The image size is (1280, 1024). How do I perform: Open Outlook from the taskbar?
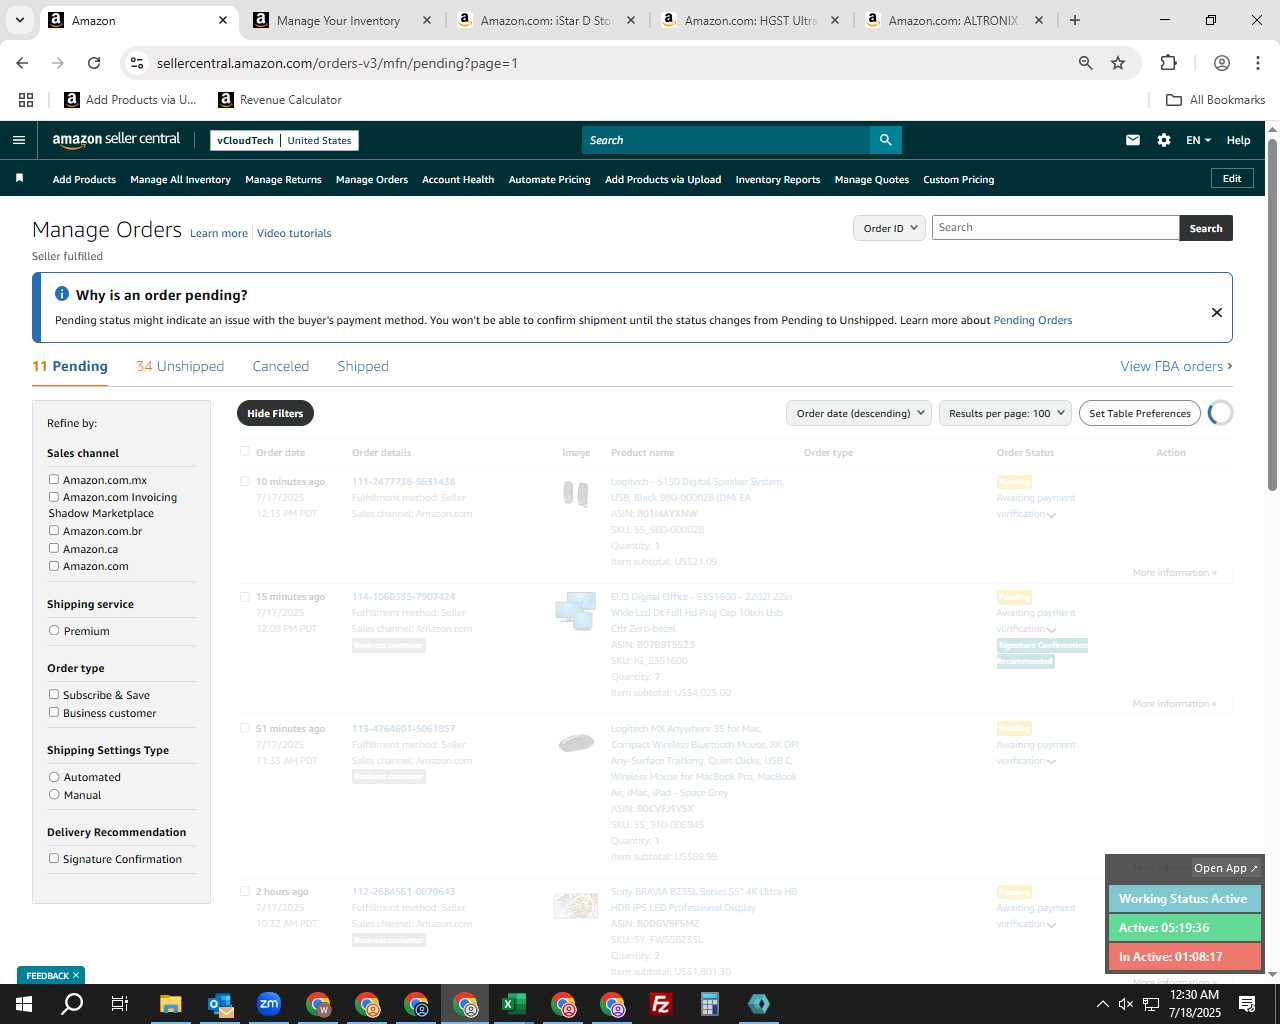(220, 1004)
